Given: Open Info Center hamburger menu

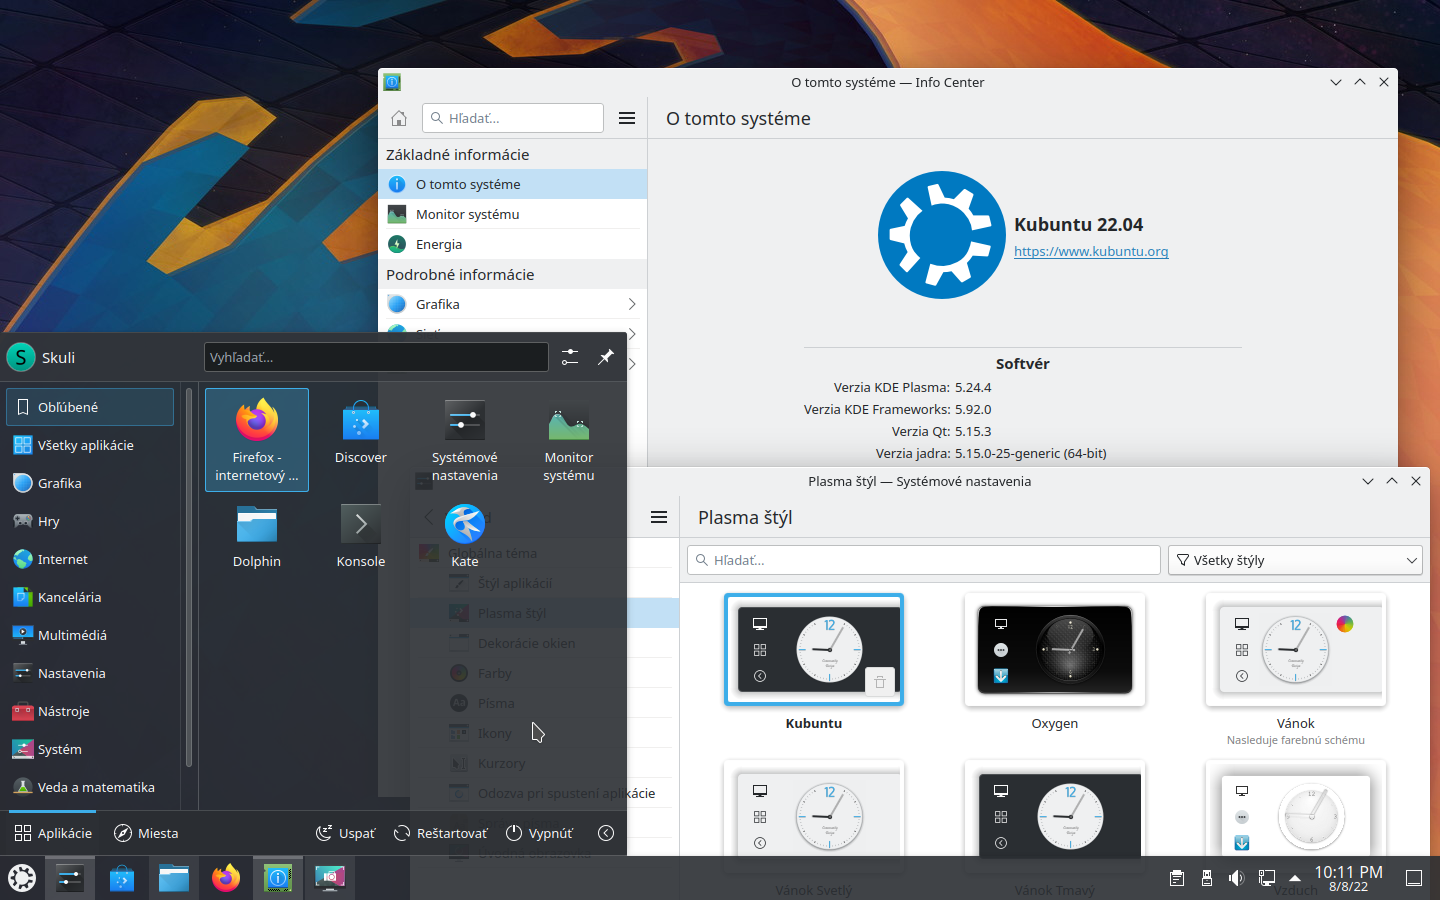Looking at the screenshot, I should click(x=627, y=118).
